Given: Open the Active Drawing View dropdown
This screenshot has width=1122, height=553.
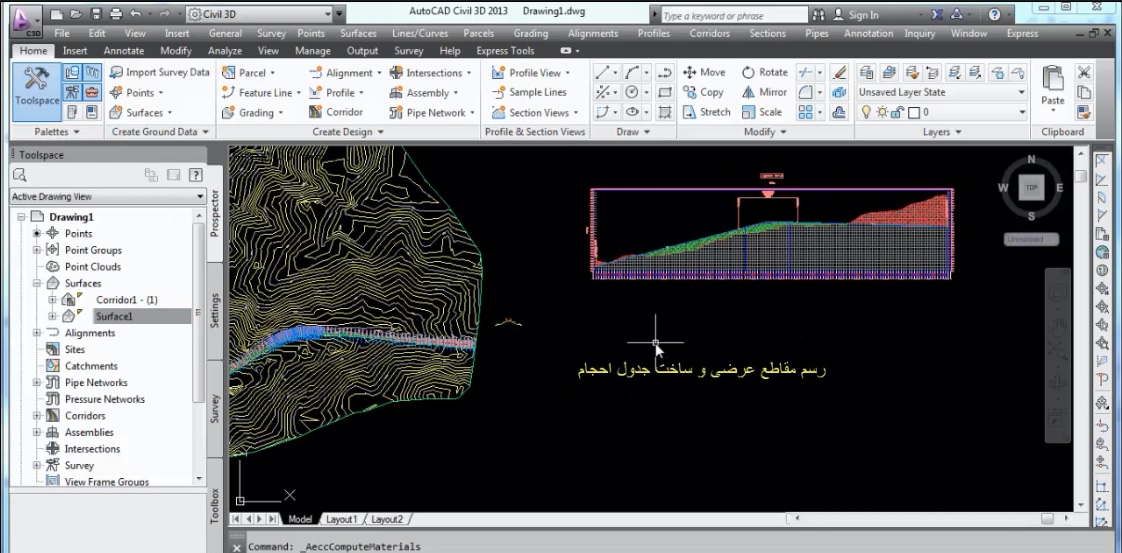Looking at the screenshot, I should click(108, 197).
